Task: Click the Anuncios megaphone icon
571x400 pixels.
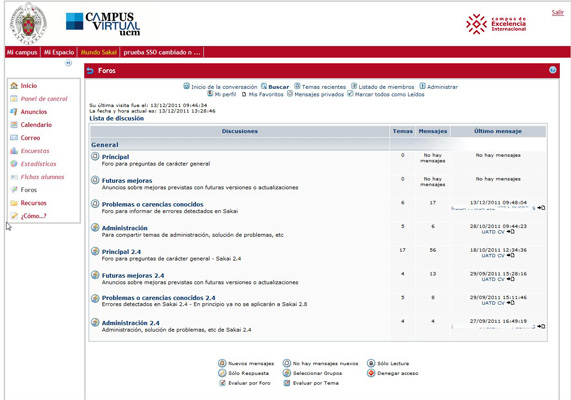Action: point(14,111)
